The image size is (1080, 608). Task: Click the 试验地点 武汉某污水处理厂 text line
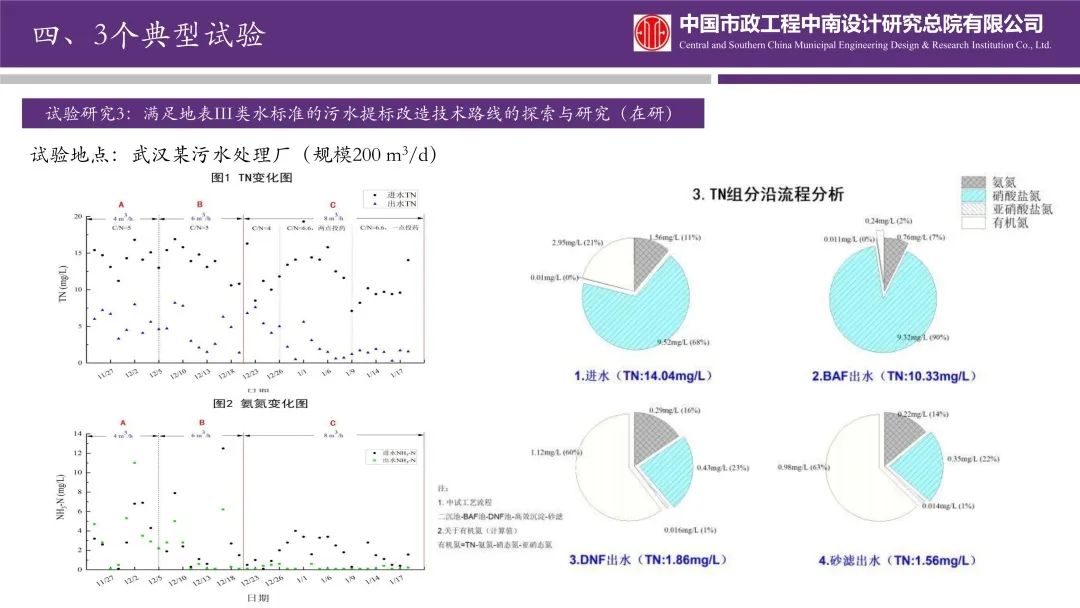[235, 155]
